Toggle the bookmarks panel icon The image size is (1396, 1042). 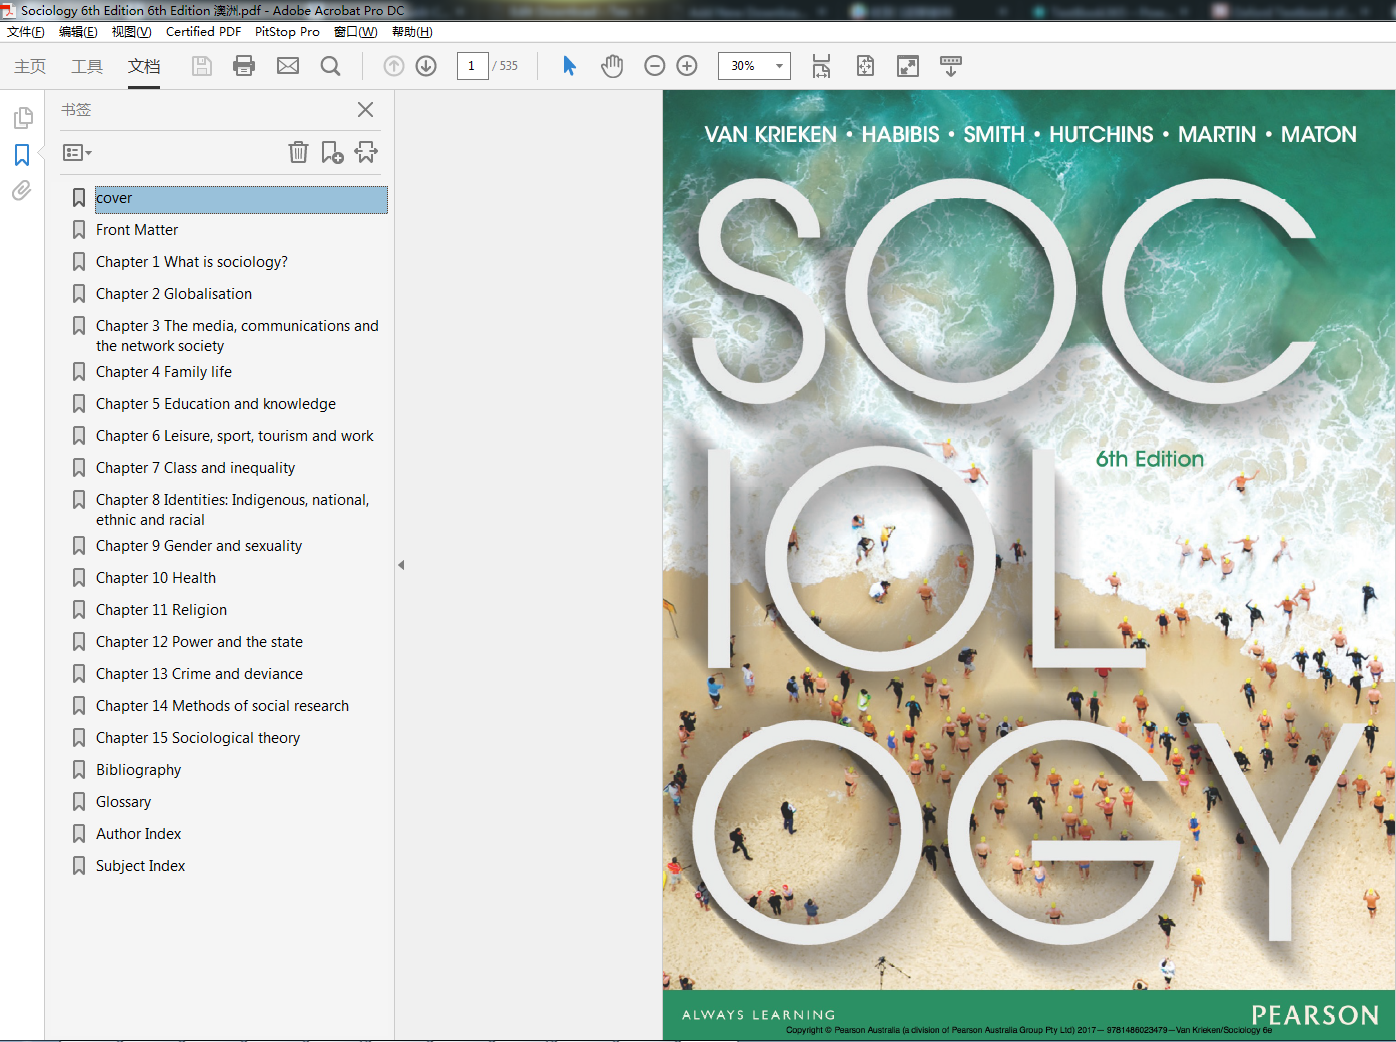(x=22, y=155)
